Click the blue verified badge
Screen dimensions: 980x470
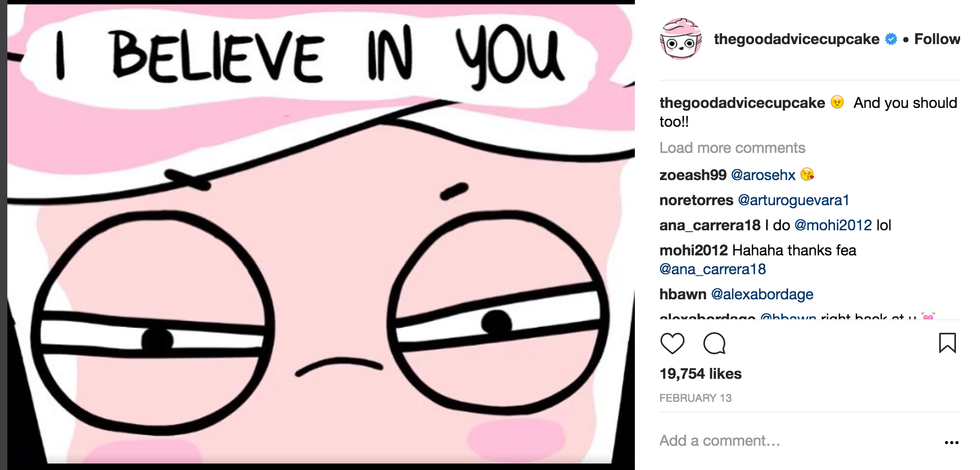point(891,39)
